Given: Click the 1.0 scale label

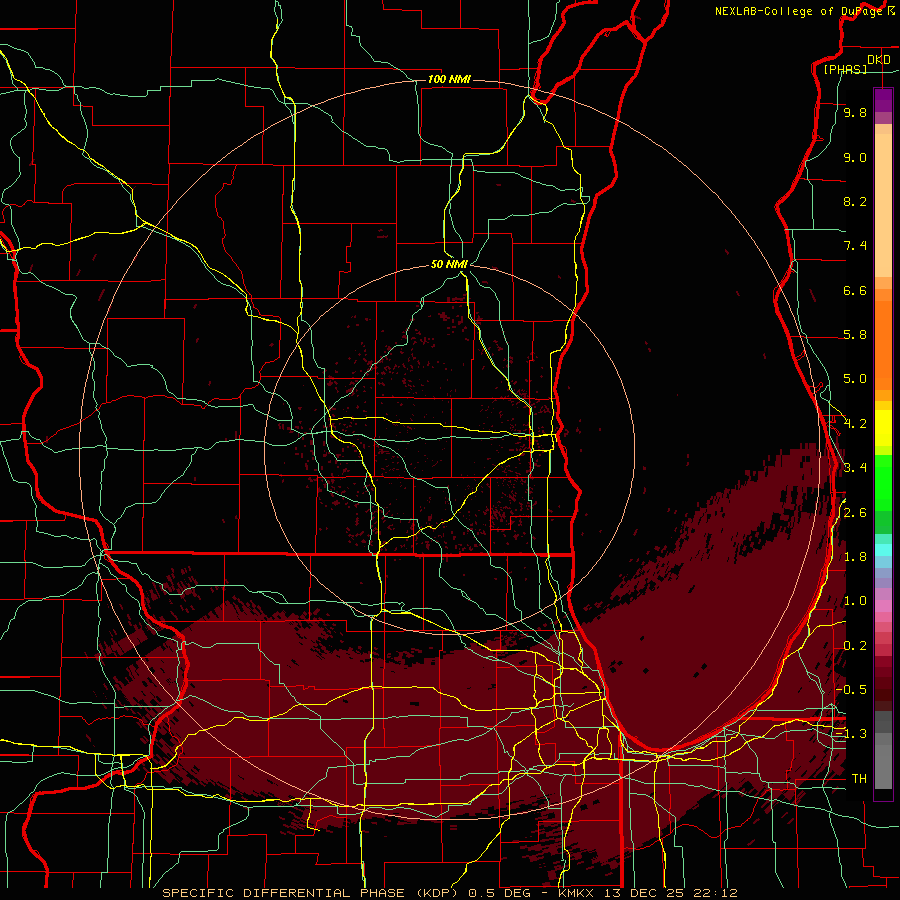Looking at the screenshot, I should click(x=855, y=601).
